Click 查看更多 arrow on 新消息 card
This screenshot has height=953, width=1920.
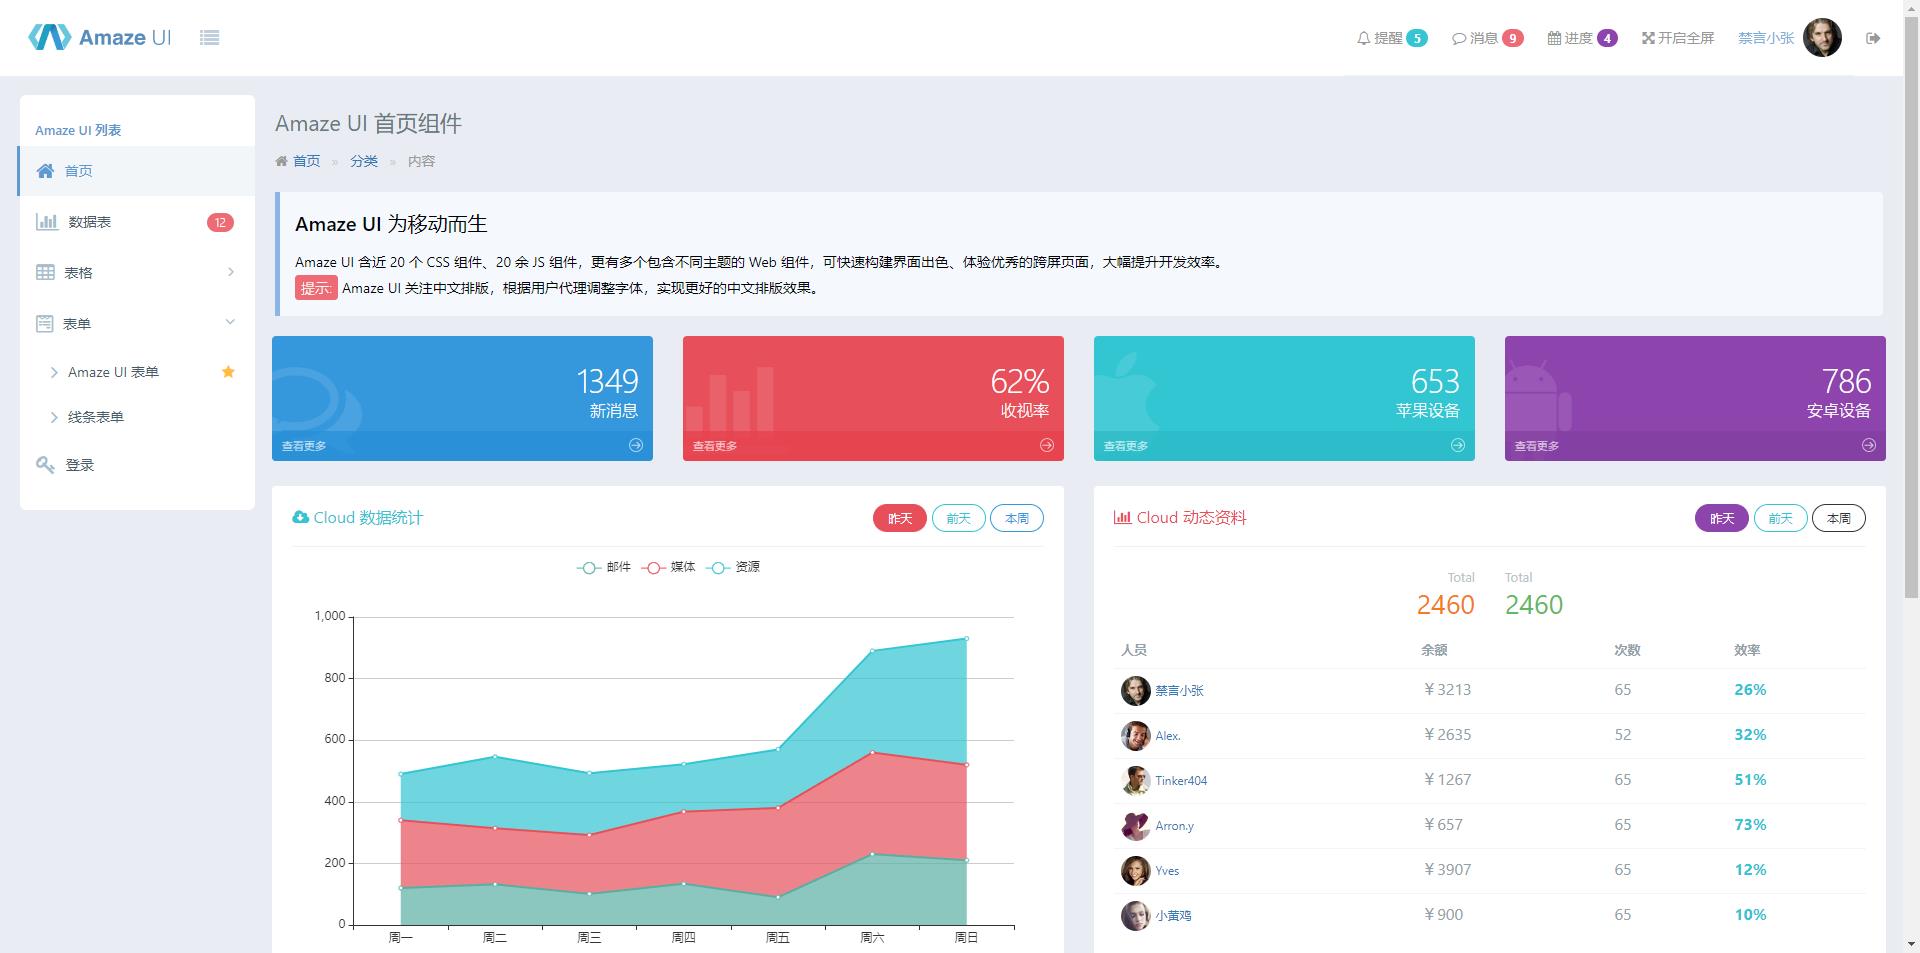[x=636, y=446]
